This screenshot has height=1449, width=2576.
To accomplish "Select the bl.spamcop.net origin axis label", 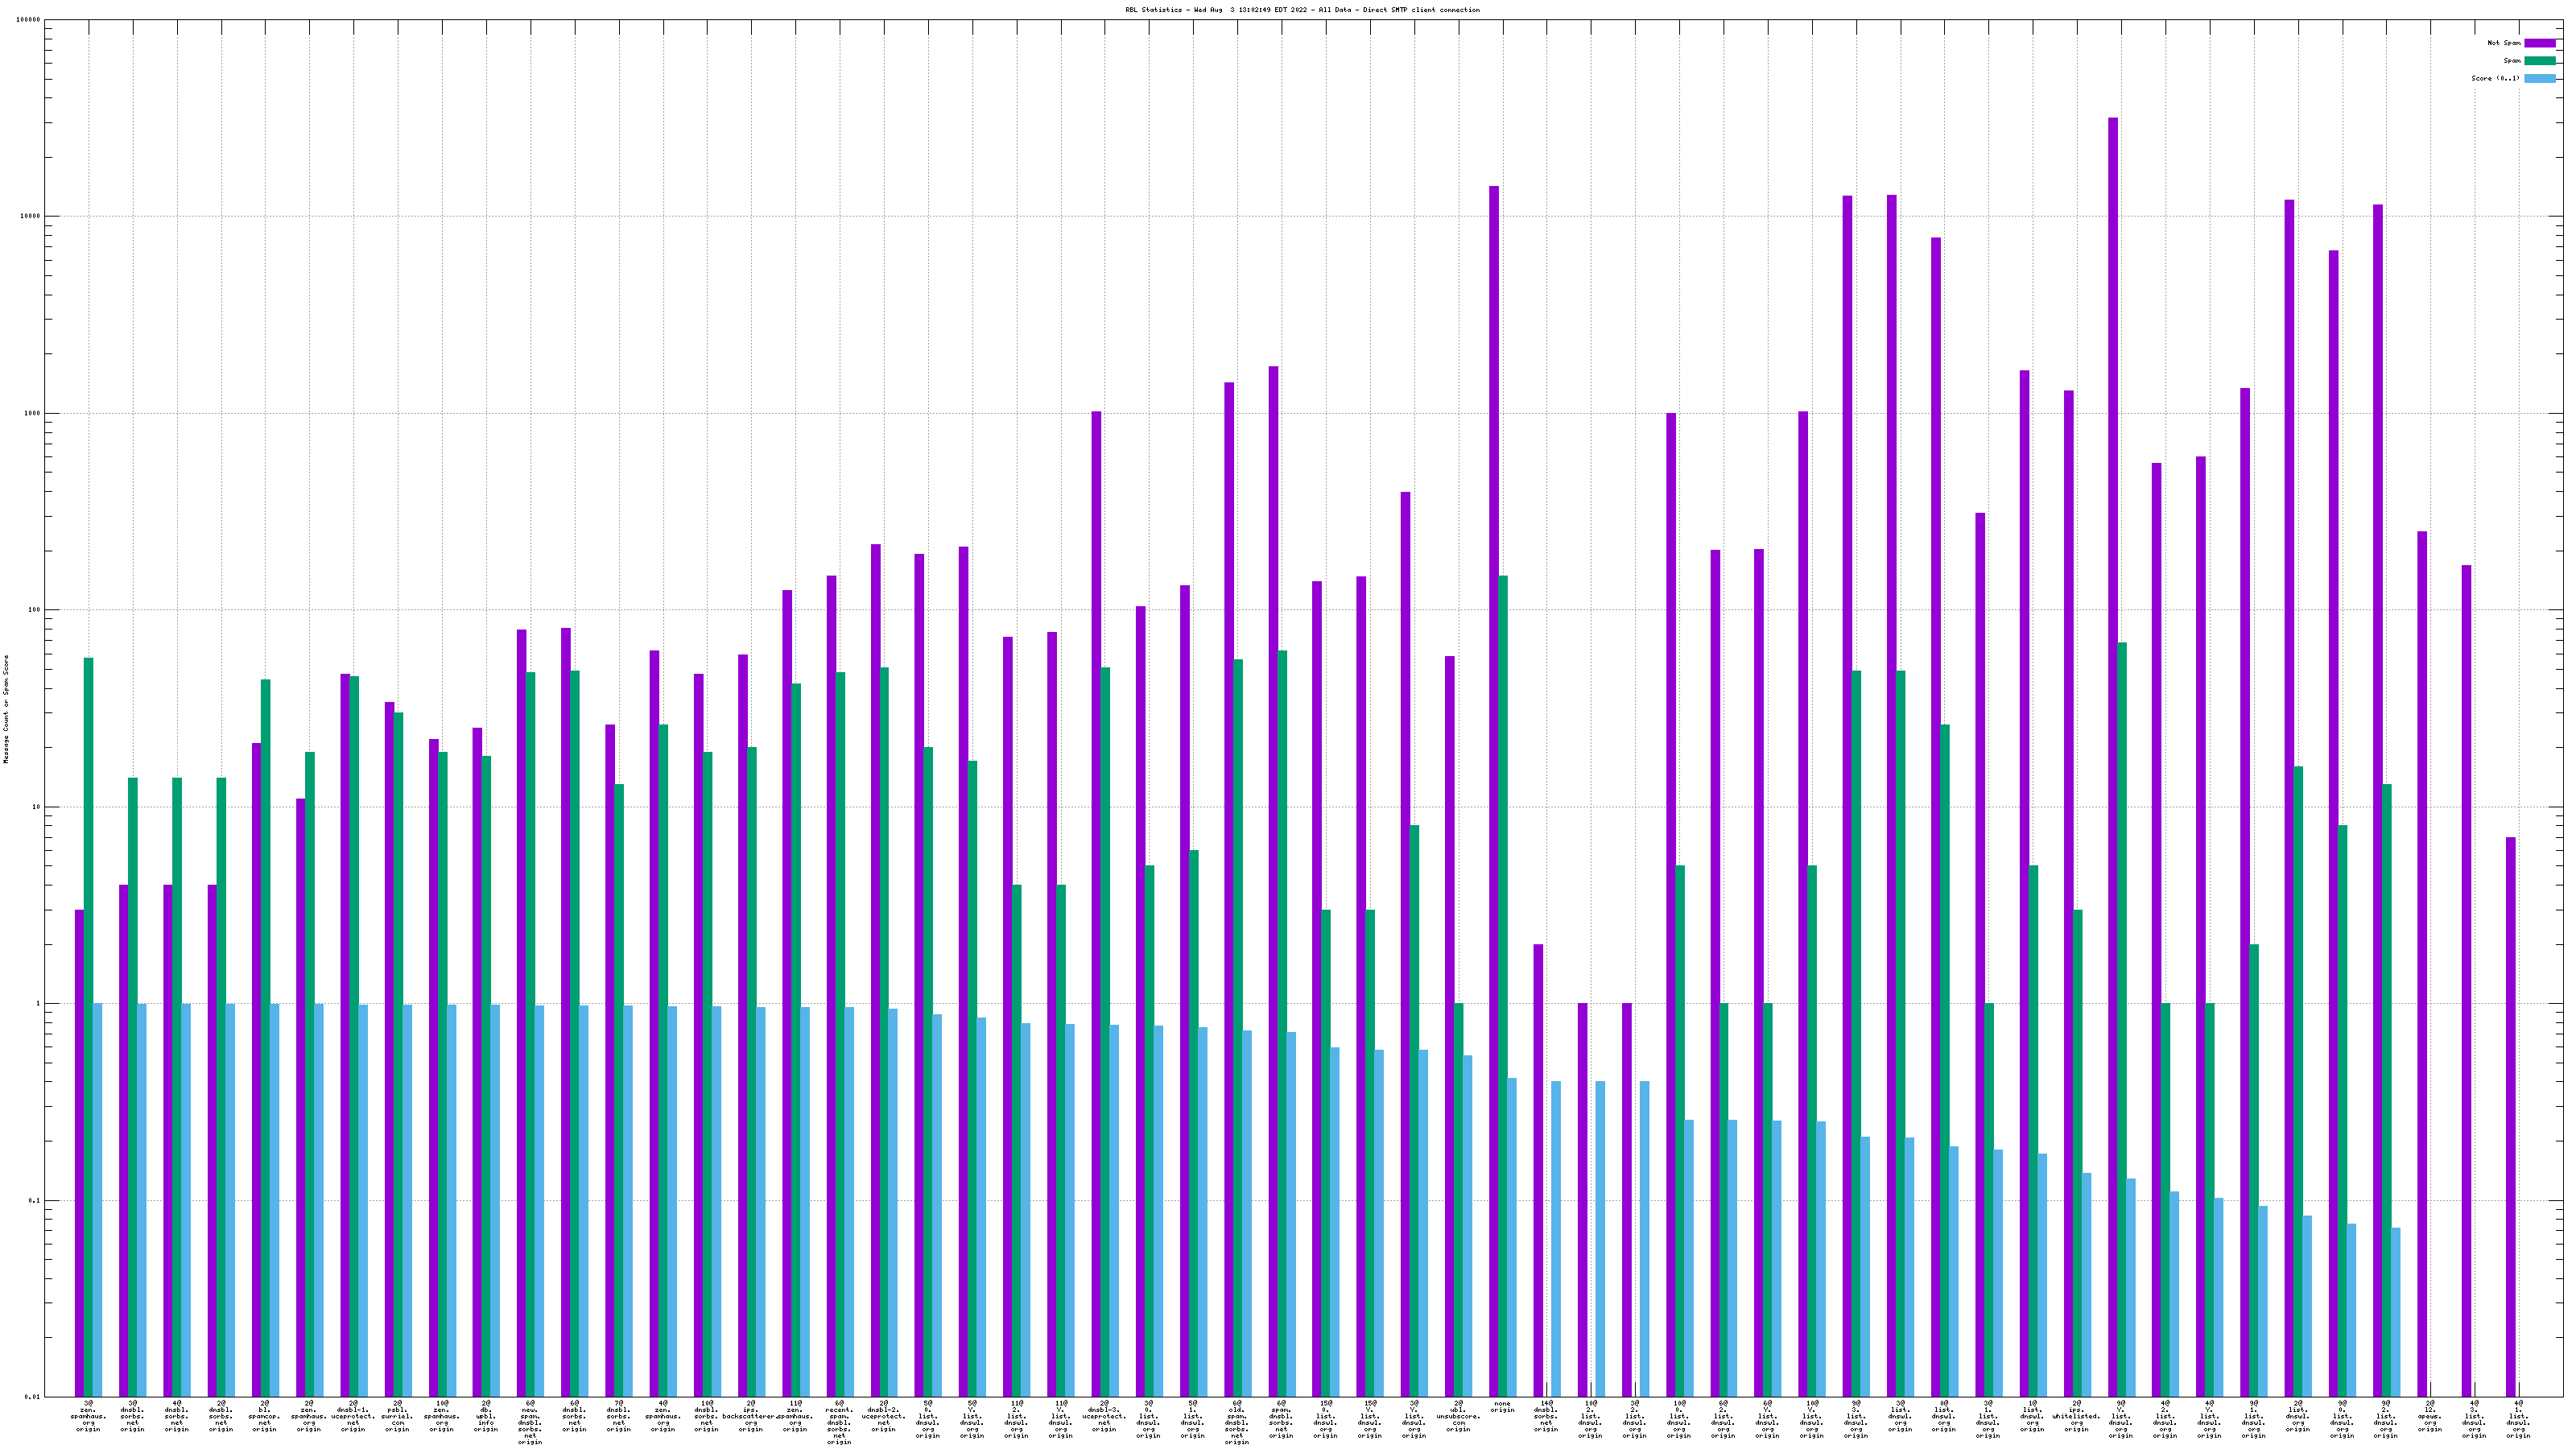I will pos(265,1416).
